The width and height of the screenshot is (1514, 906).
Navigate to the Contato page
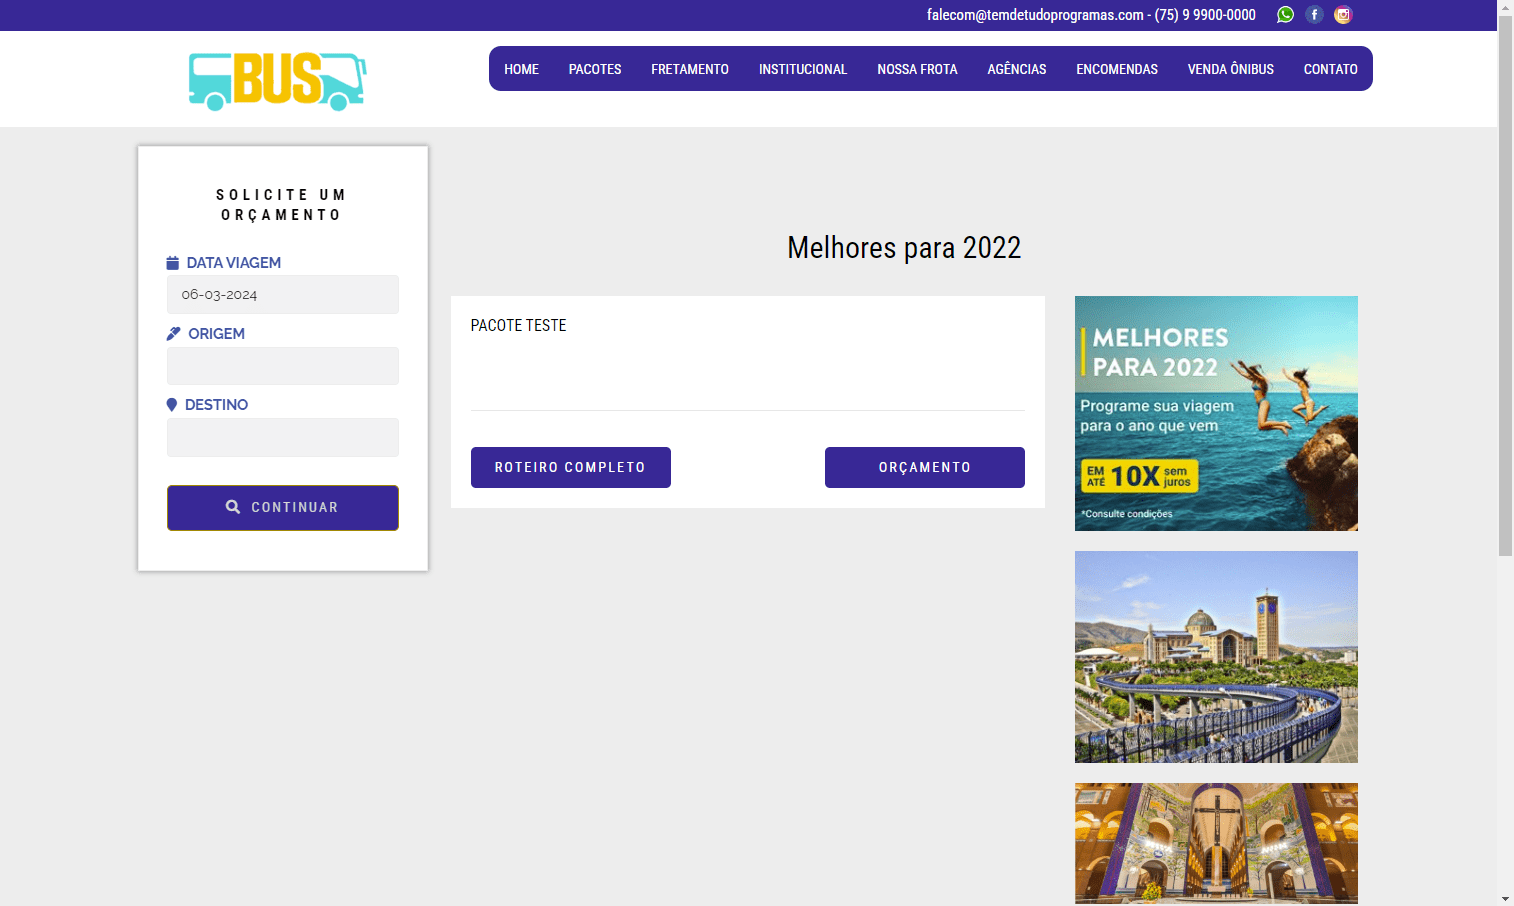tap(1330, 69)
